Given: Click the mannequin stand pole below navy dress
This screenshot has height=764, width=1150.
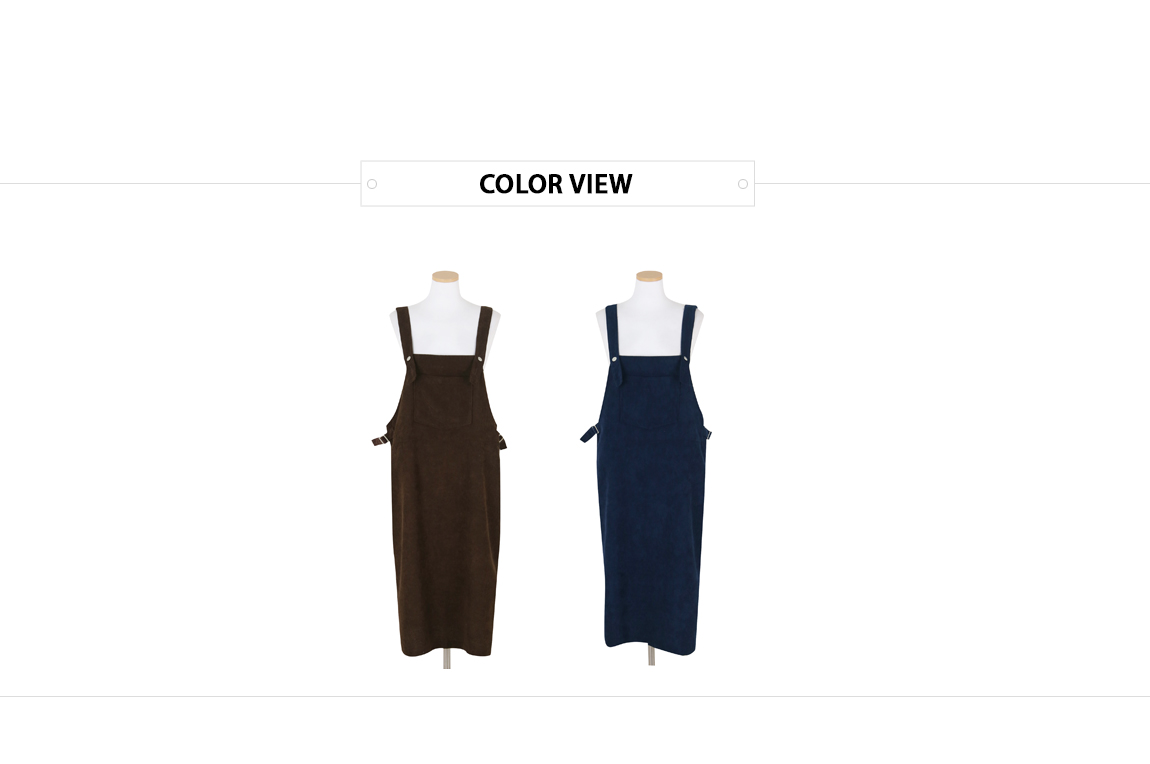Looking at the screenshot, I should point(651,656).
